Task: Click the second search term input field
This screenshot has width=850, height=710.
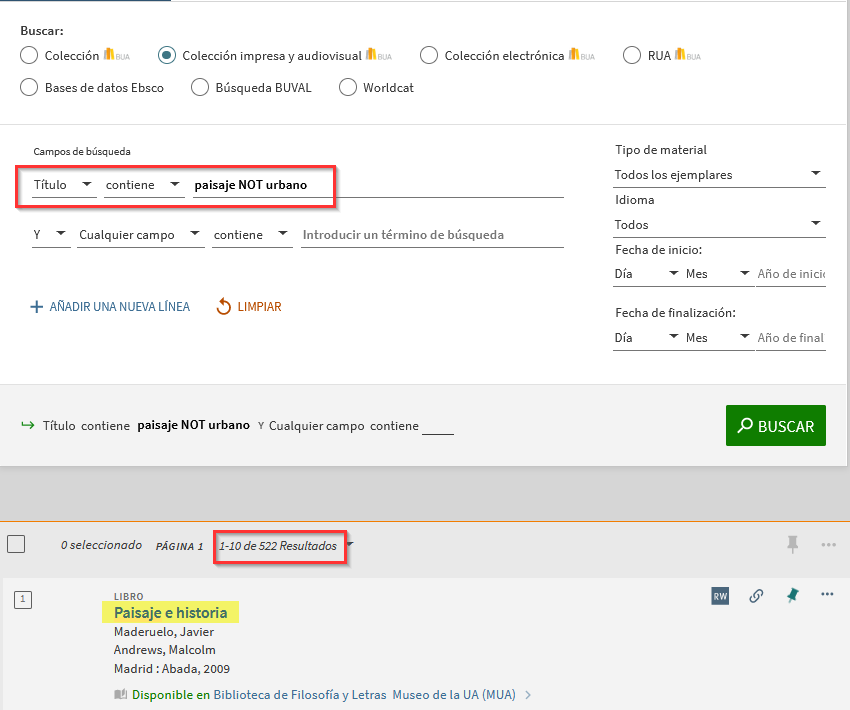Action: 432,235
